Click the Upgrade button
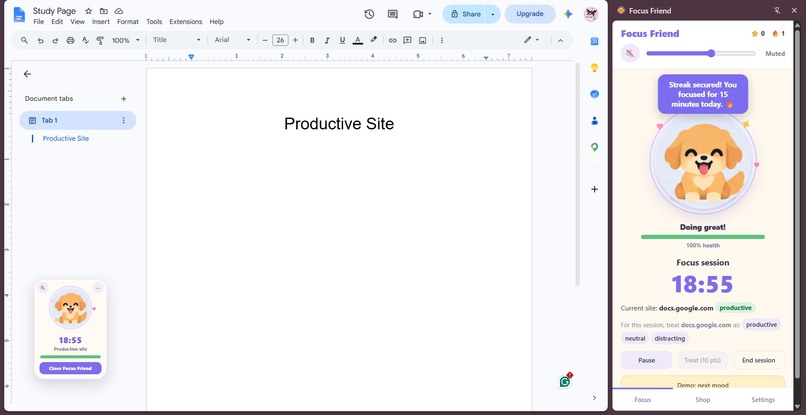This screenshot has width=806, height=415. (x=530, y=14)
